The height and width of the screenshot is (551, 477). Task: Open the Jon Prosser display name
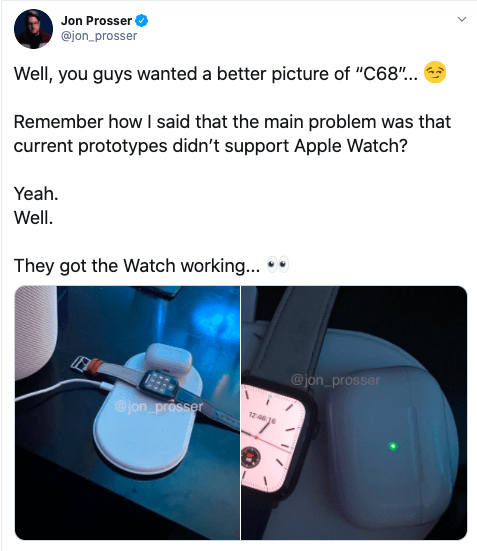click(96, 21)
